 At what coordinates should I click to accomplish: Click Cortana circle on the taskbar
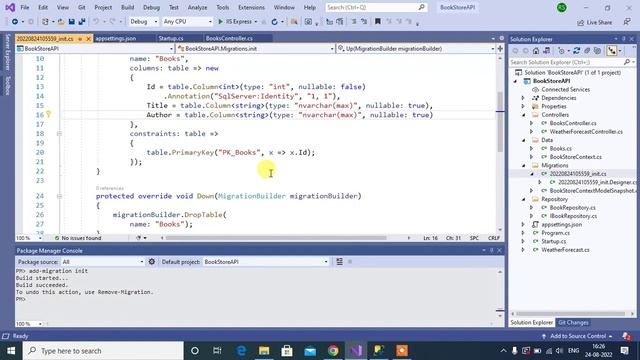195,351
